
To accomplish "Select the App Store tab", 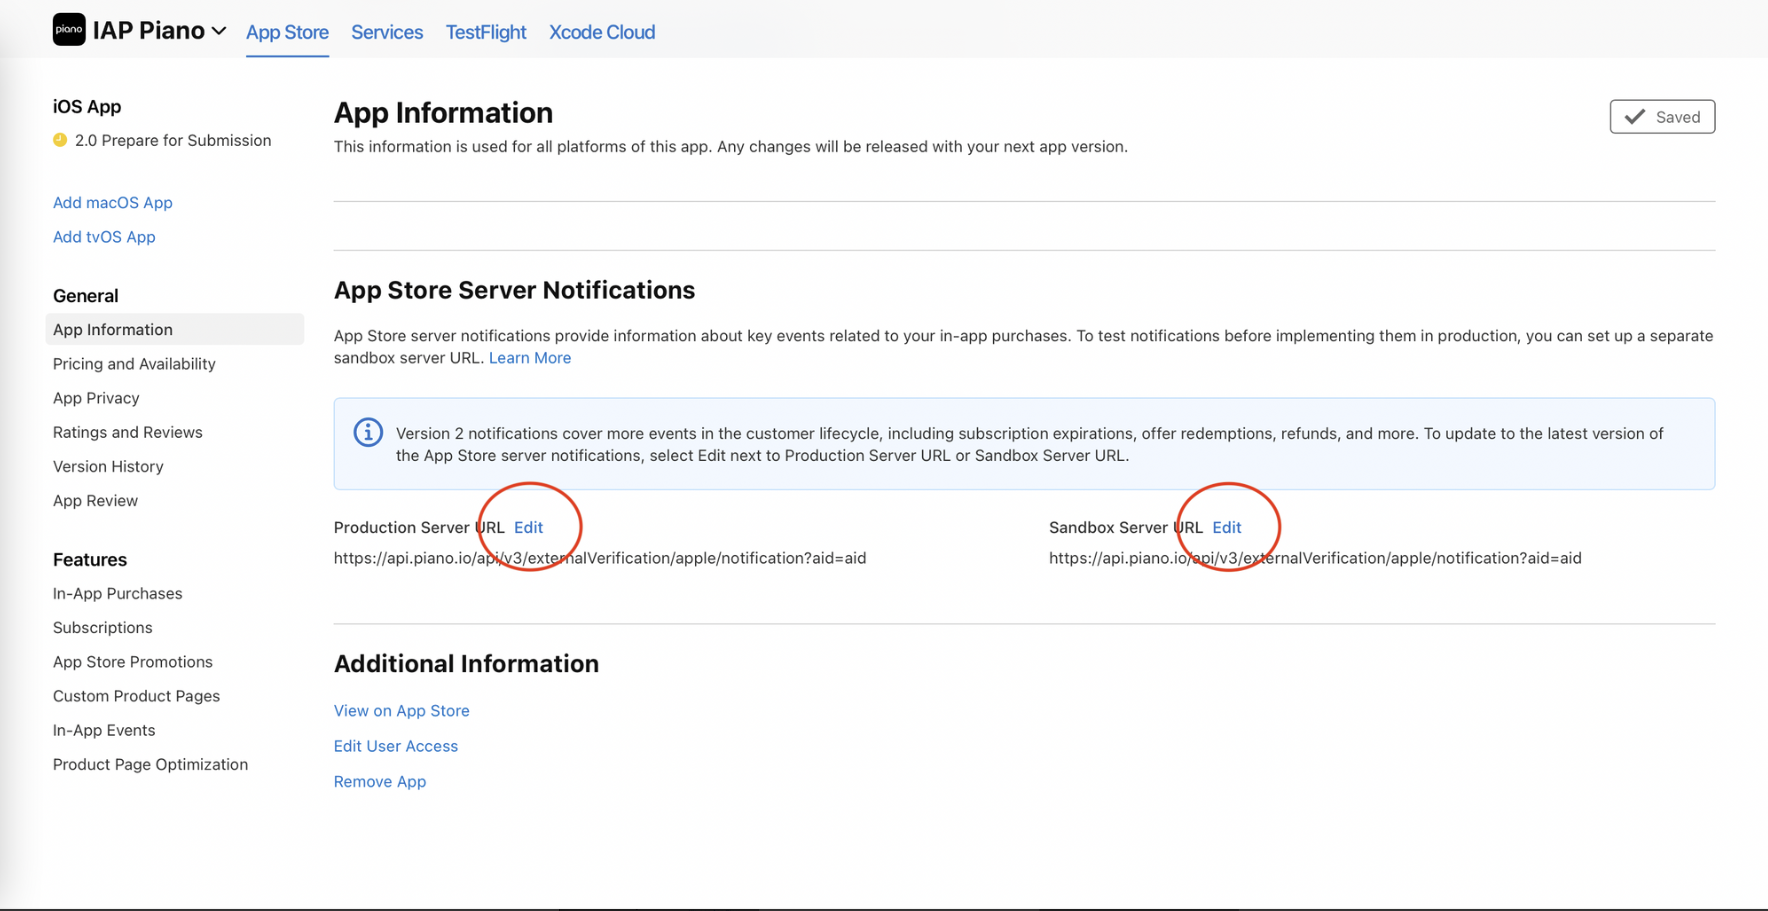I will click(x=287, y=32).
